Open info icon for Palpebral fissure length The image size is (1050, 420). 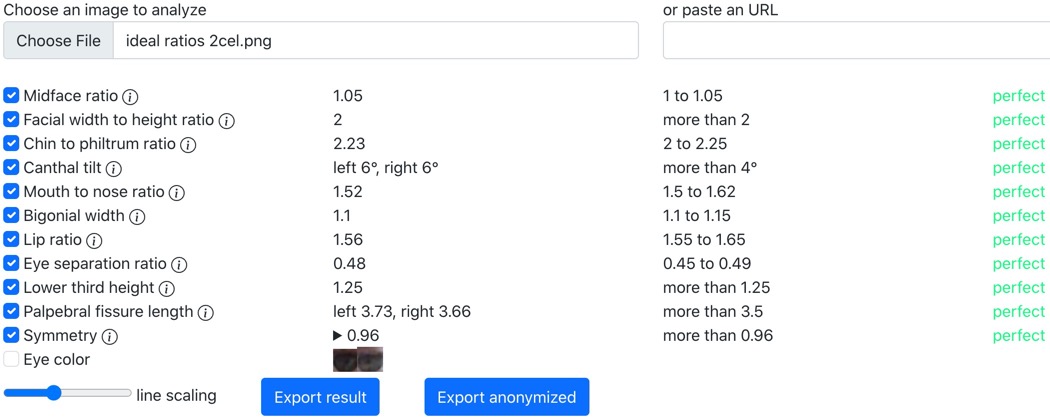pos(205,313)
